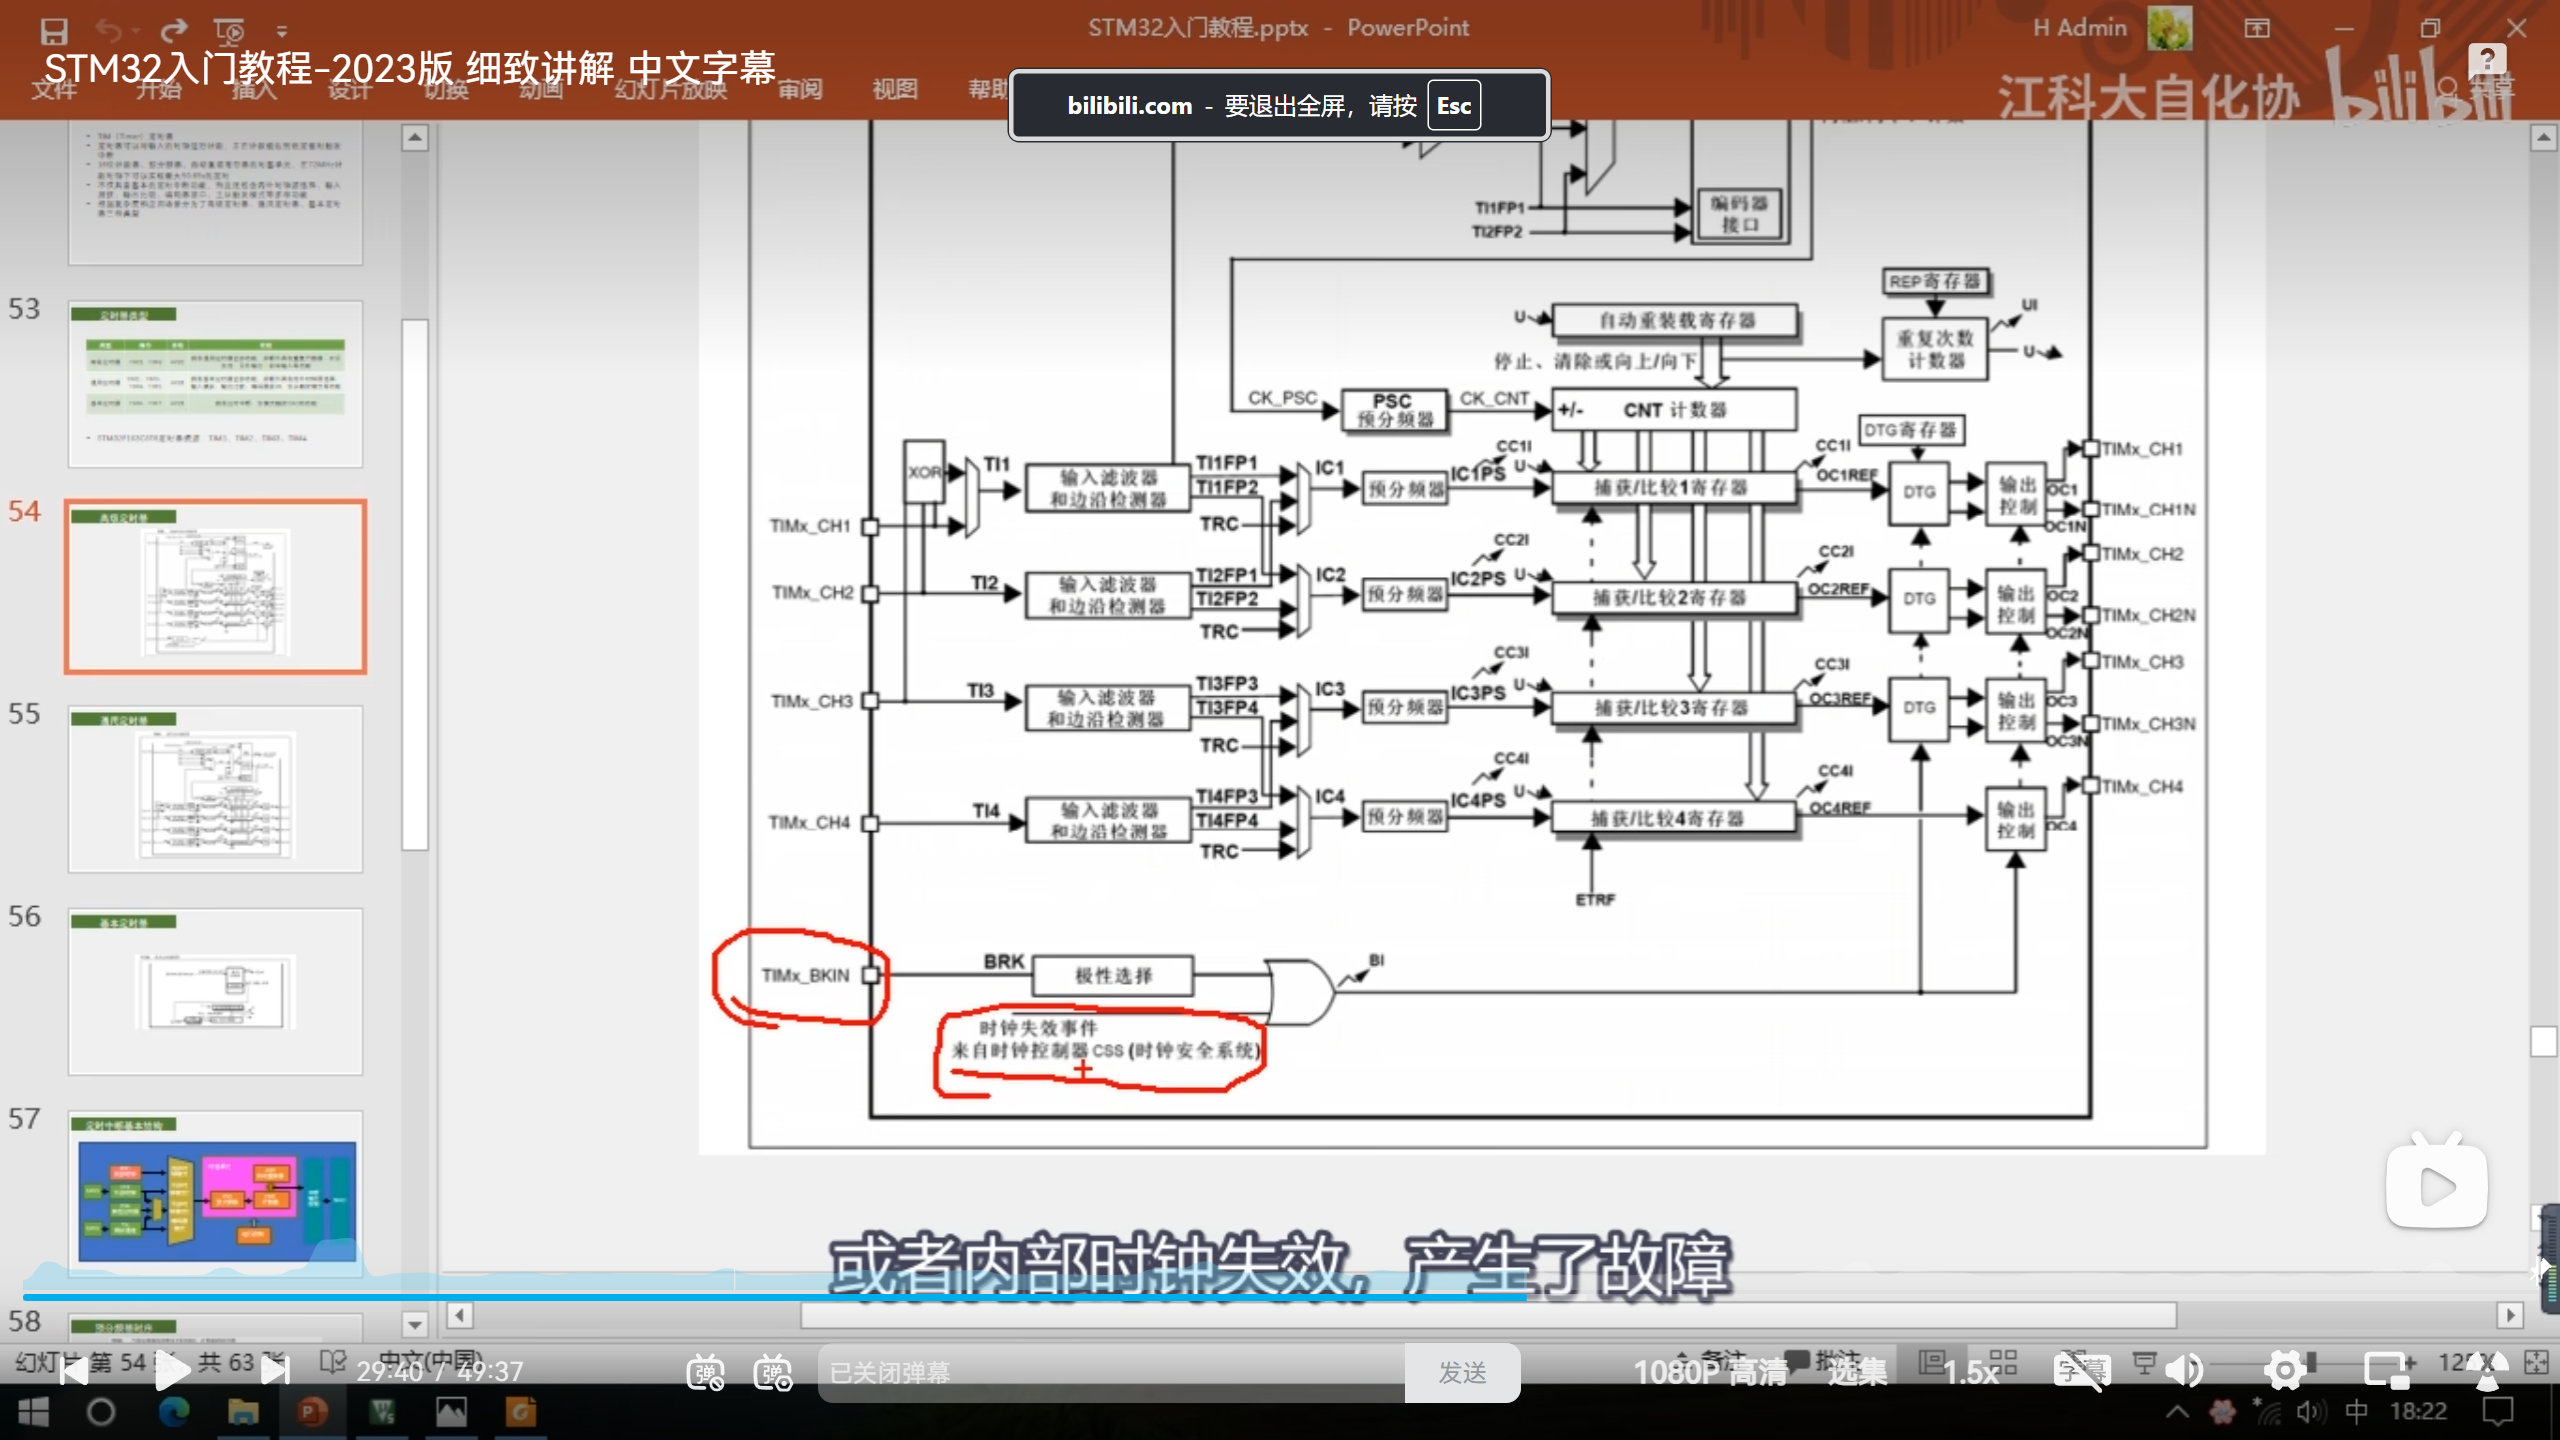
Task: Open the 视图 ribbon tab
Action: tap(894, 89)
